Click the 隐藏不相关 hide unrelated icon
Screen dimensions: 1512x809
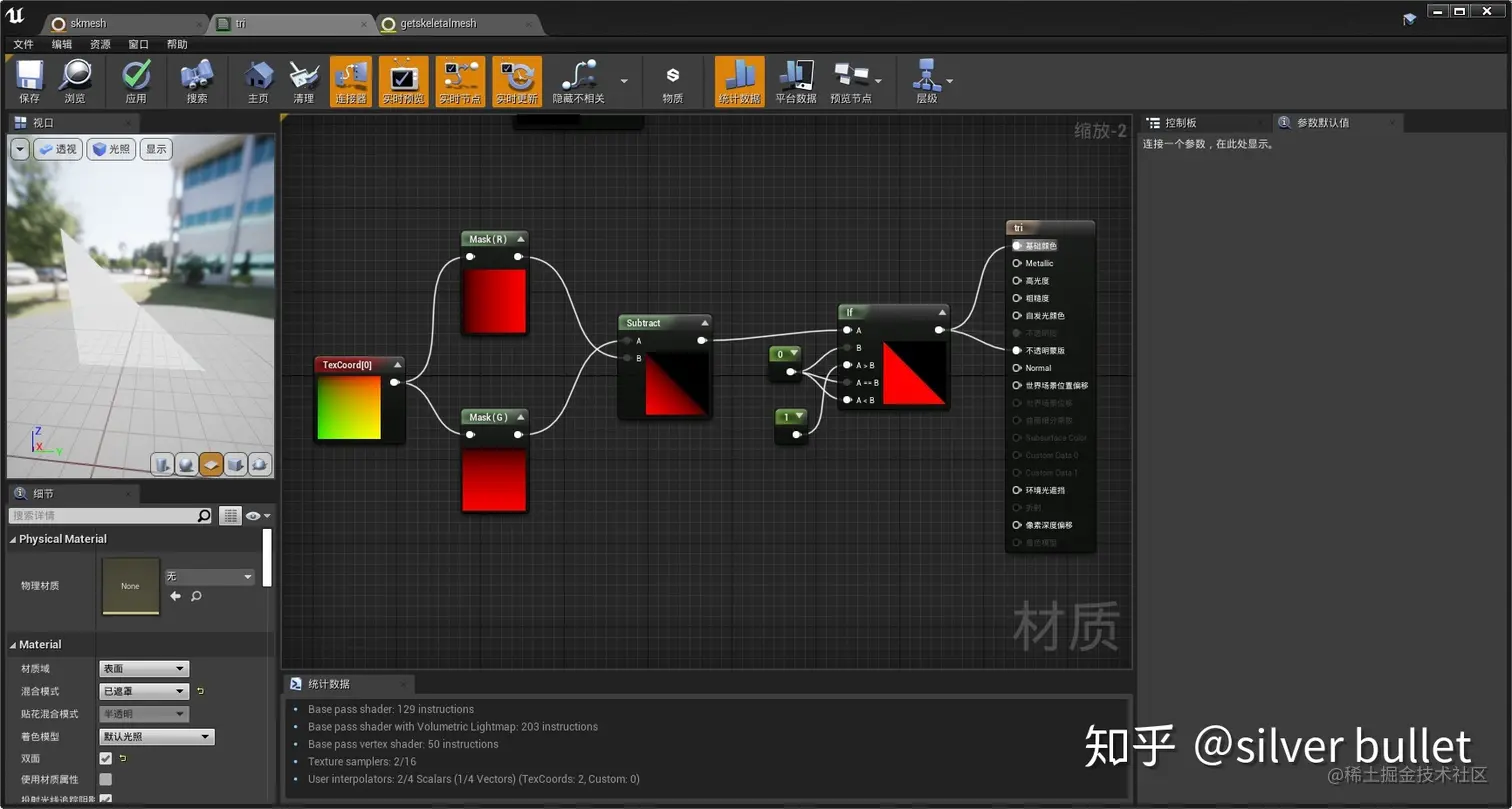pyautogui.click(x=579, y=81)
